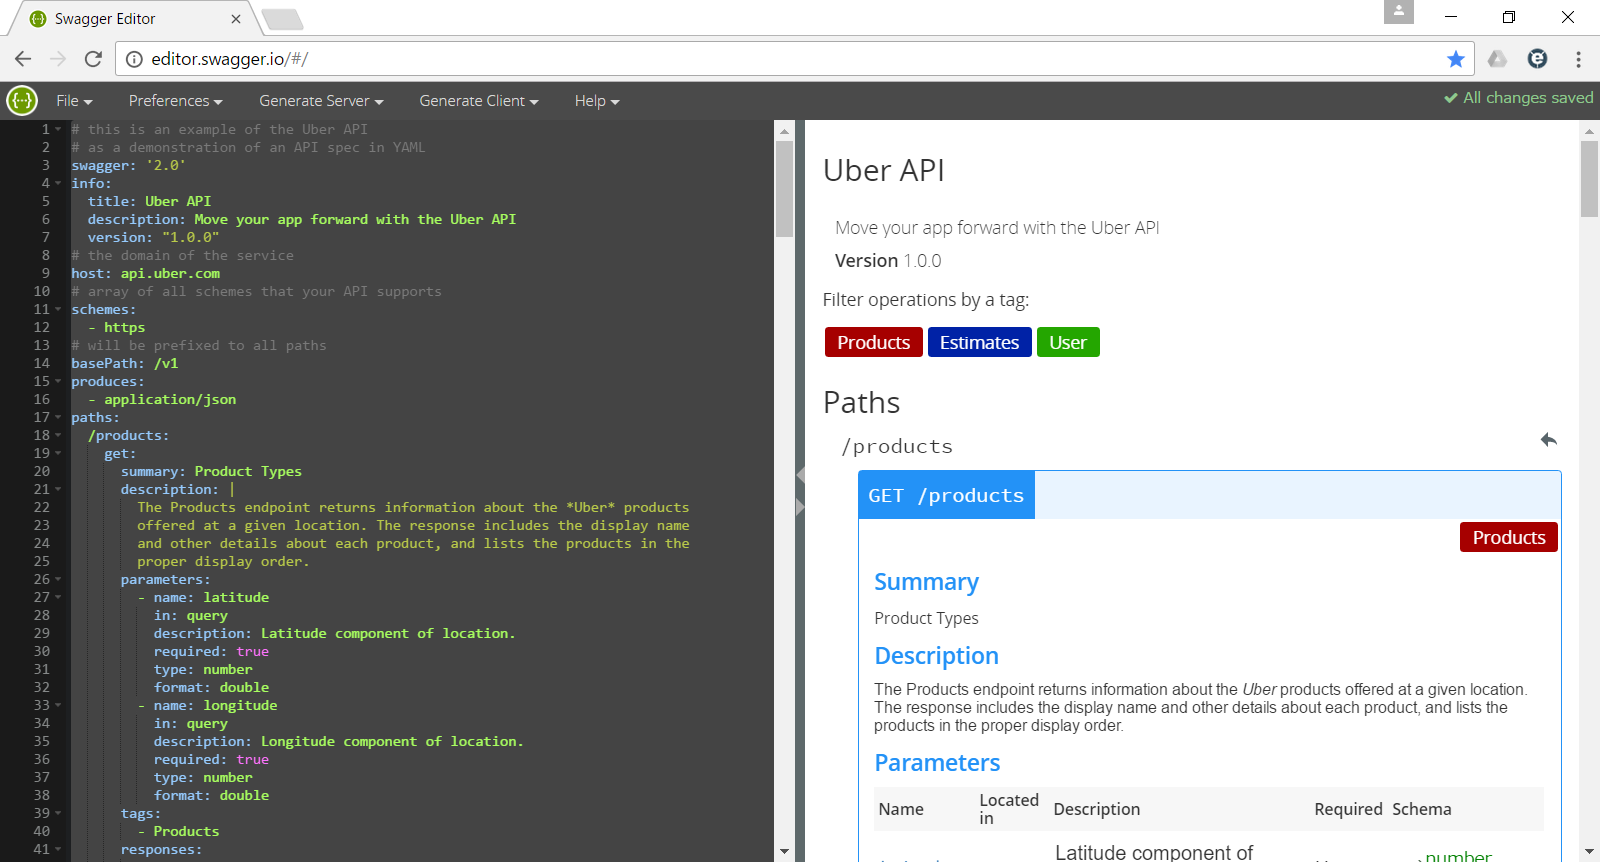Click the site info icon in address bar
This screenshot has height=862, width=1600.
(x=135, y=59)
